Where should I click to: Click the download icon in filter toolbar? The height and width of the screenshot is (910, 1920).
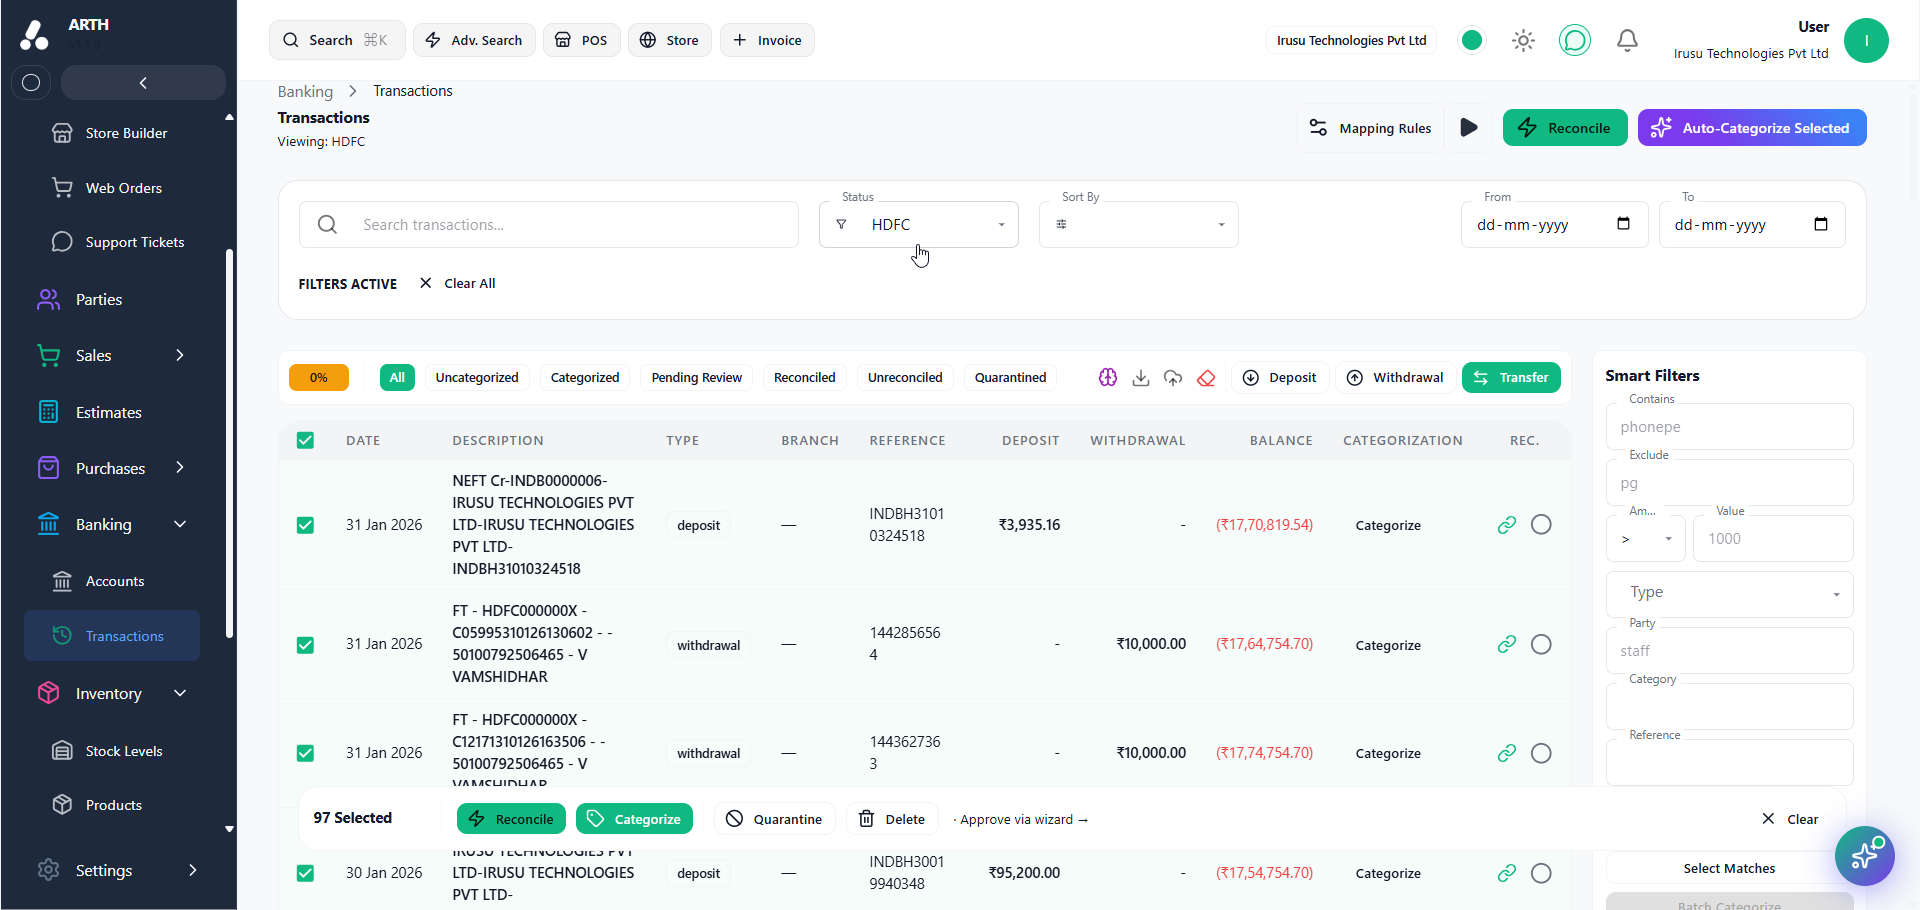(x=1140, y=377)
